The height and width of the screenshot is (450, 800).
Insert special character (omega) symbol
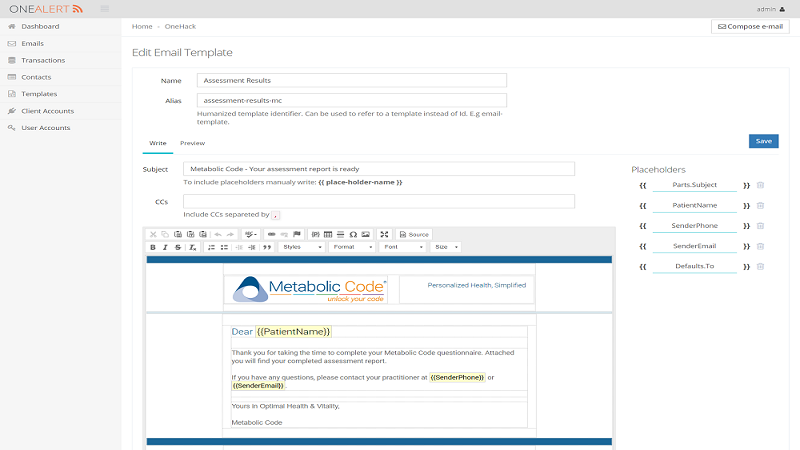click(x=353, y=234)
